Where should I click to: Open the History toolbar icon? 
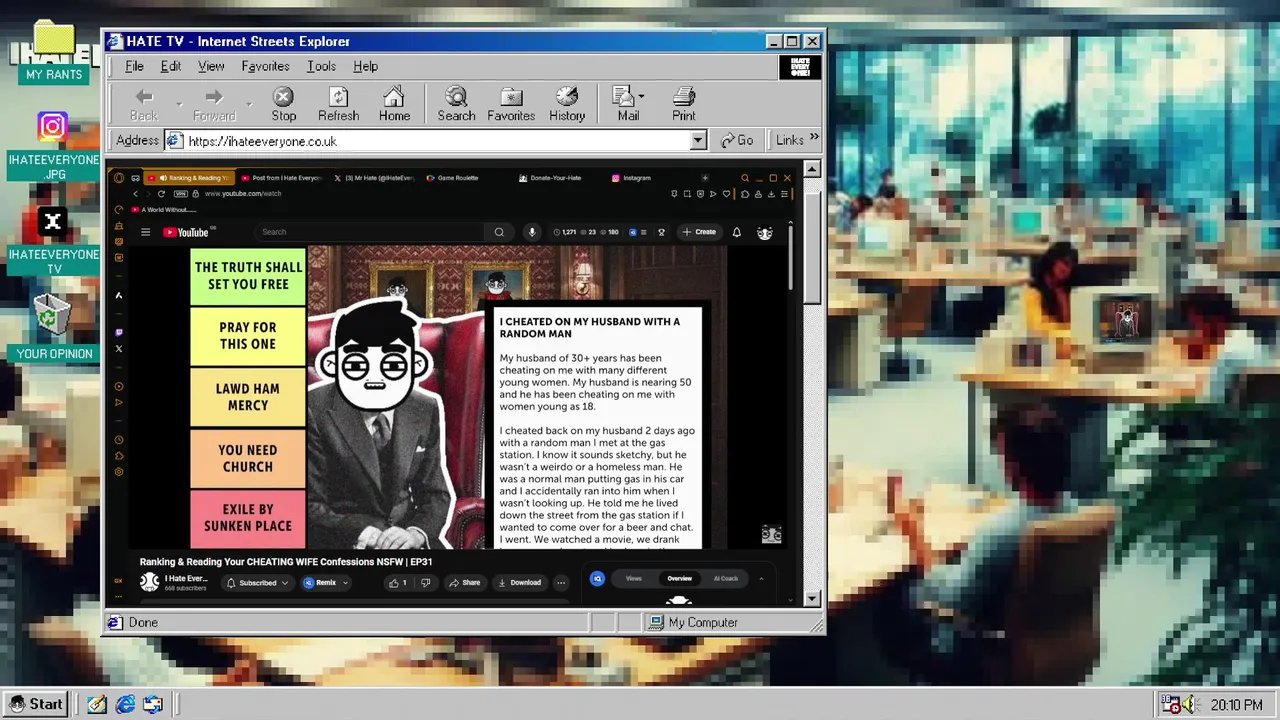tap(567, 104)
